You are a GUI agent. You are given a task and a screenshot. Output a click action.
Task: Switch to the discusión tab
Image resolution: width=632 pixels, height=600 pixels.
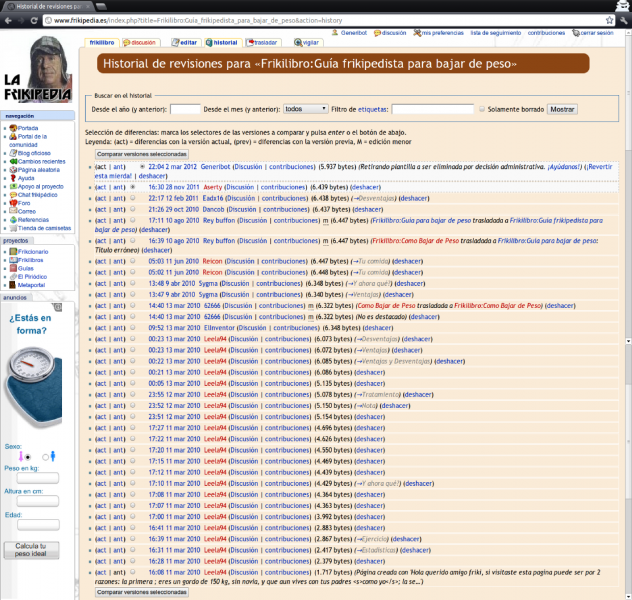[x=140, y=43]
